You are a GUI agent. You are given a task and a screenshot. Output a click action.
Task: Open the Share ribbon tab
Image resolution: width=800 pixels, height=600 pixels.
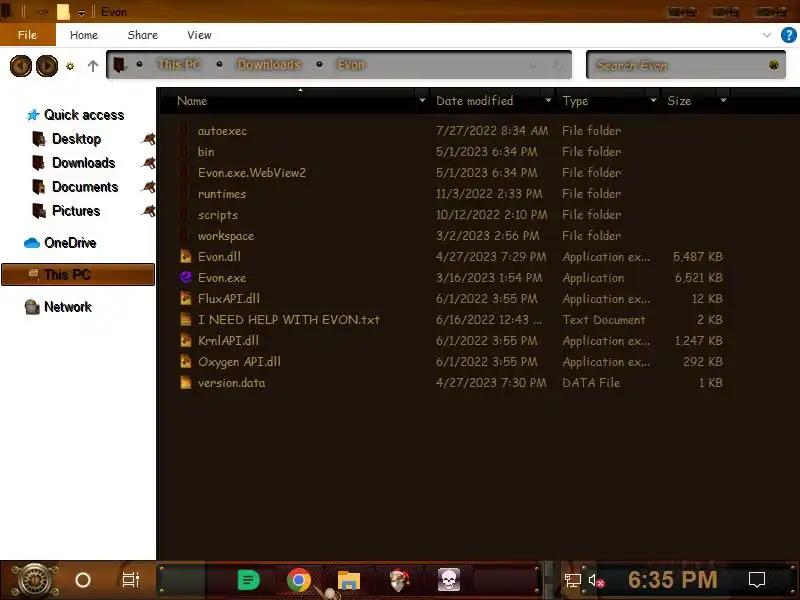(142, 35)
